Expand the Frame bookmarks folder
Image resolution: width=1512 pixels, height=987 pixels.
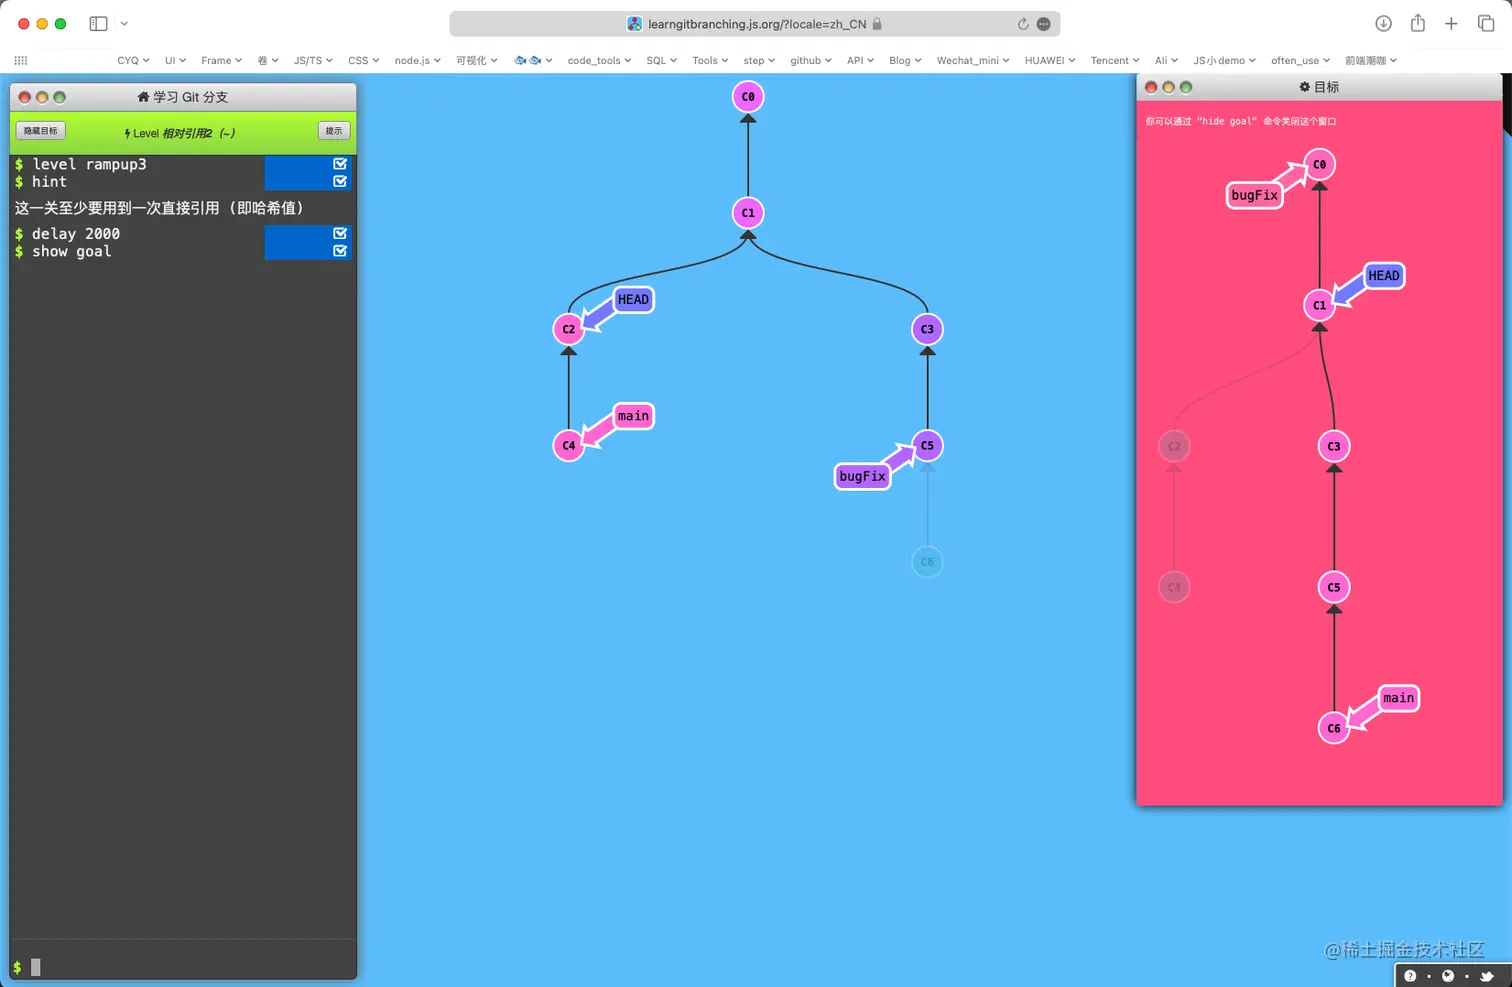pyautogui.click(x=221, y=61)
